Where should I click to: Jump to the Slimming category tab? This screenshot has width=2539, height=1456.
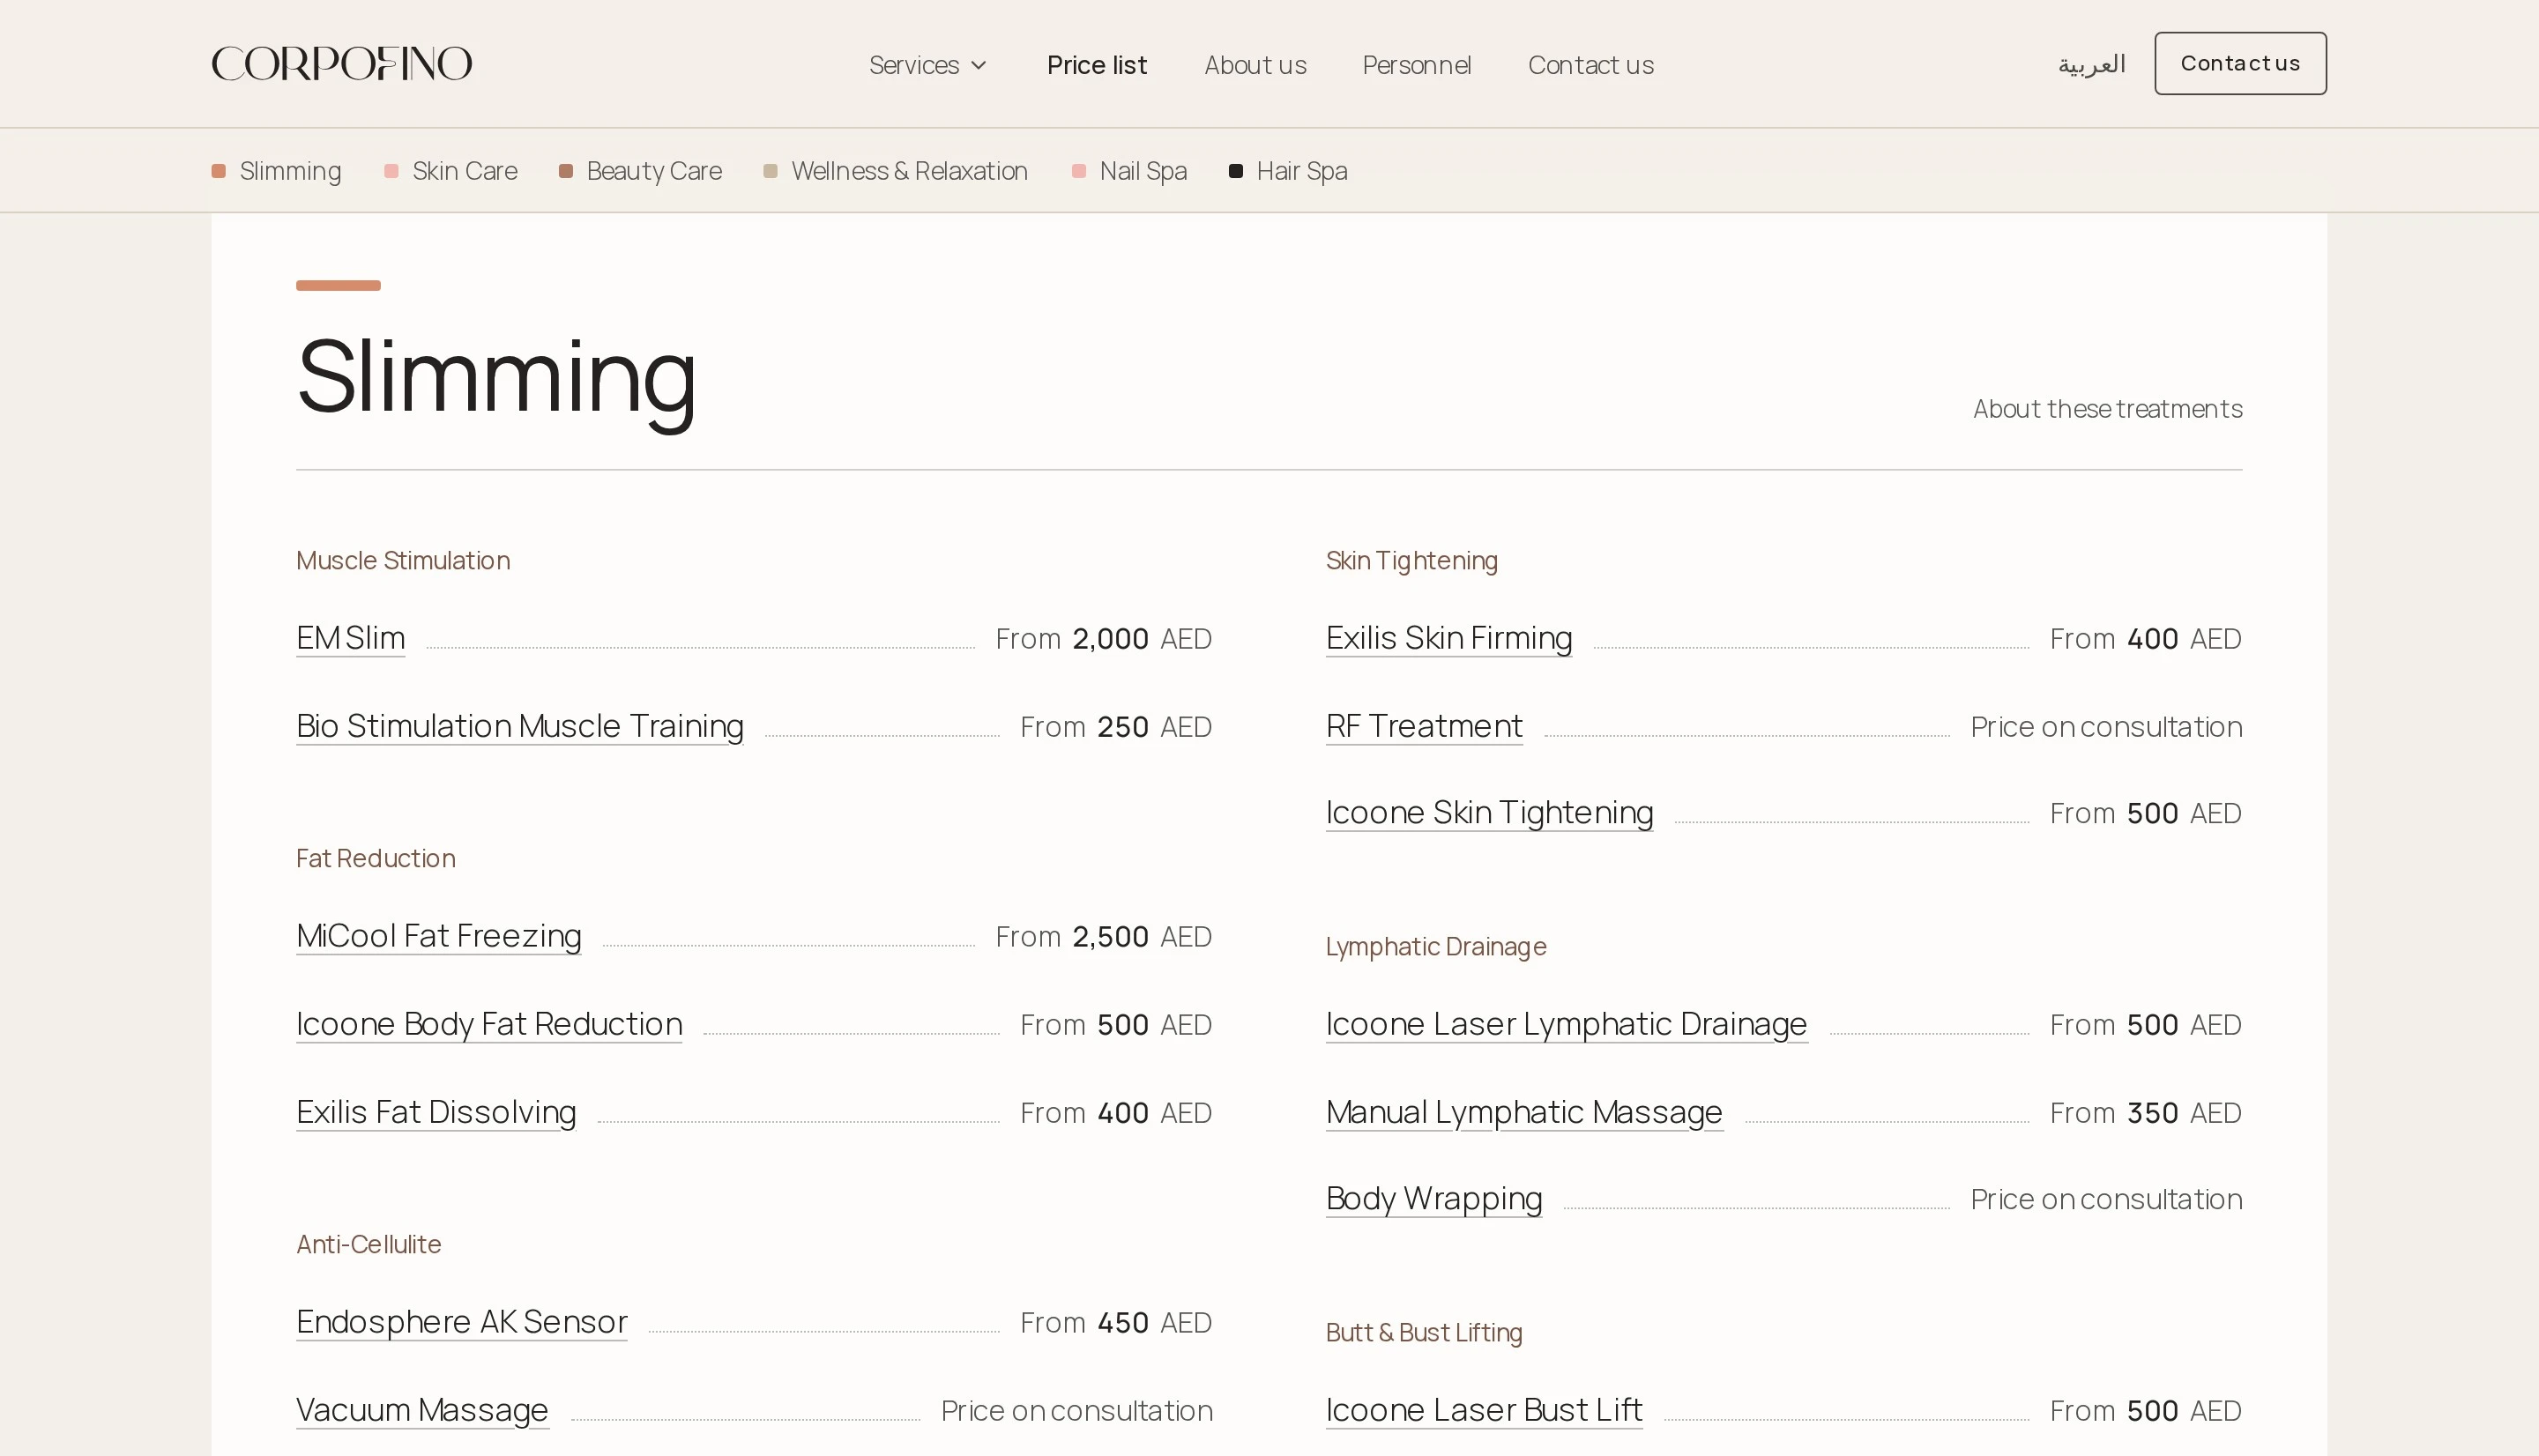tap(277, 171)
